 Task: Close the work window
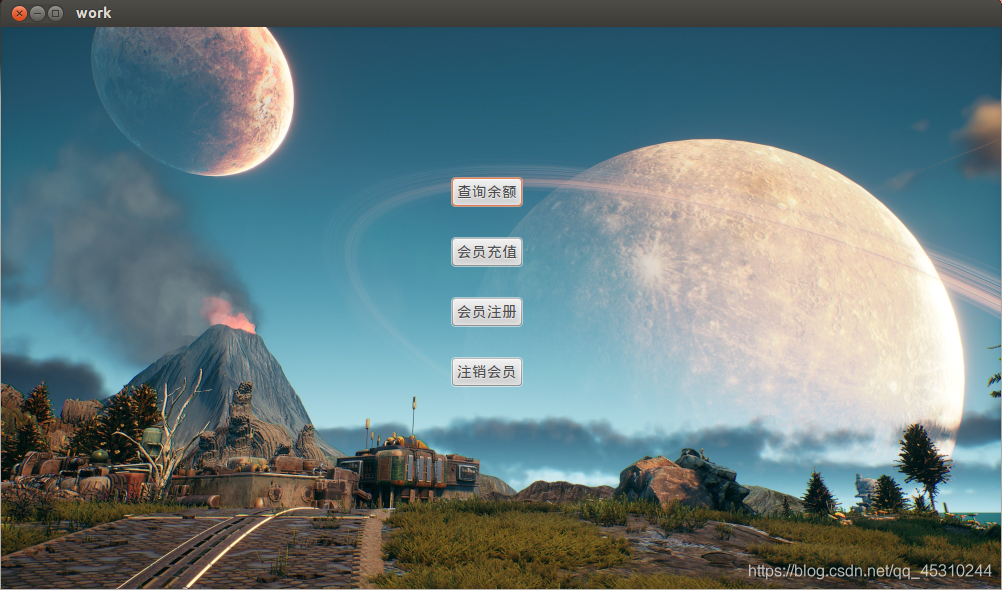20,13
